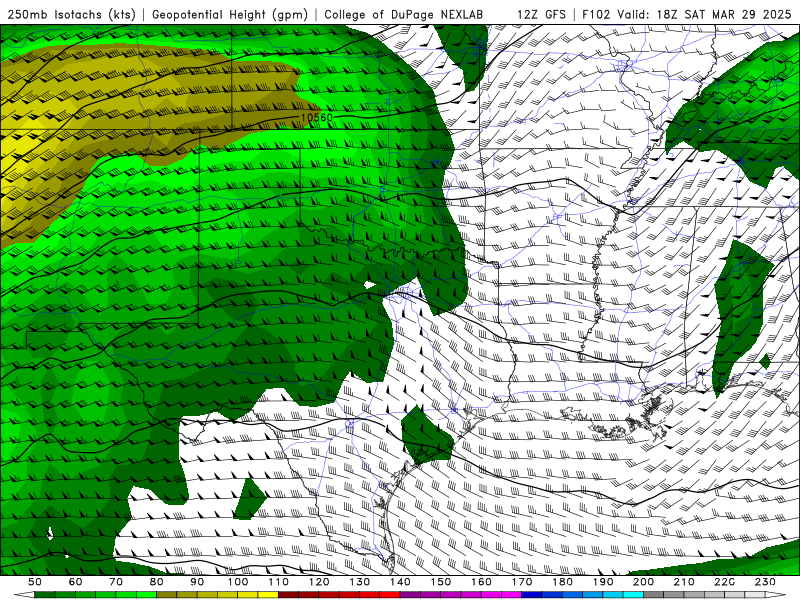Click the legend value 230
Screen dimensions: 800x600
765,582
